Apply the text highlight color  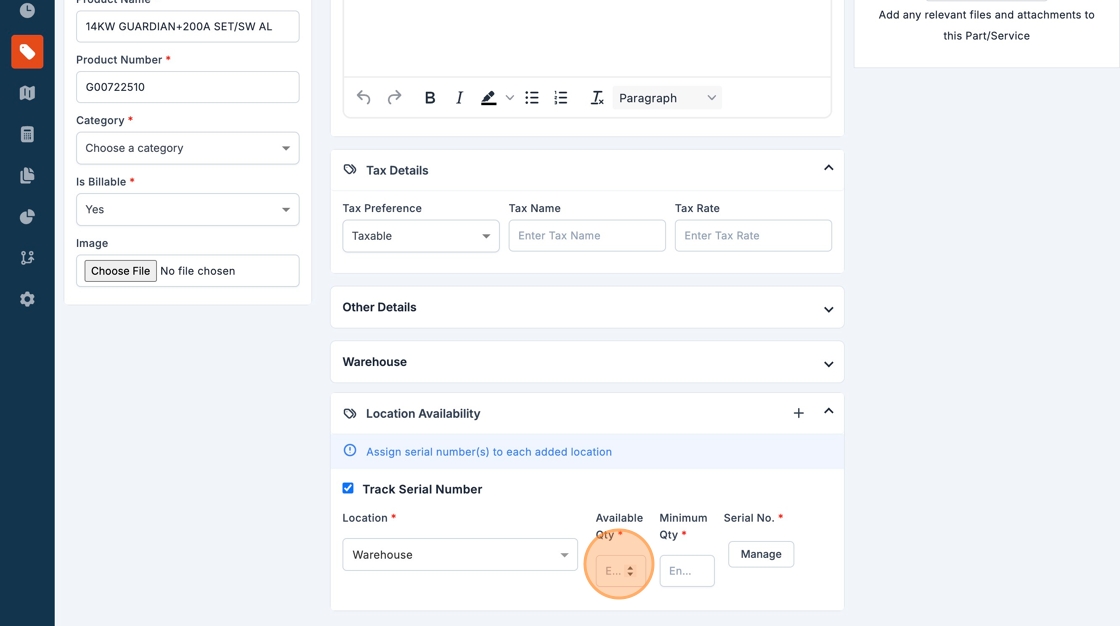(x=489, y=98)
